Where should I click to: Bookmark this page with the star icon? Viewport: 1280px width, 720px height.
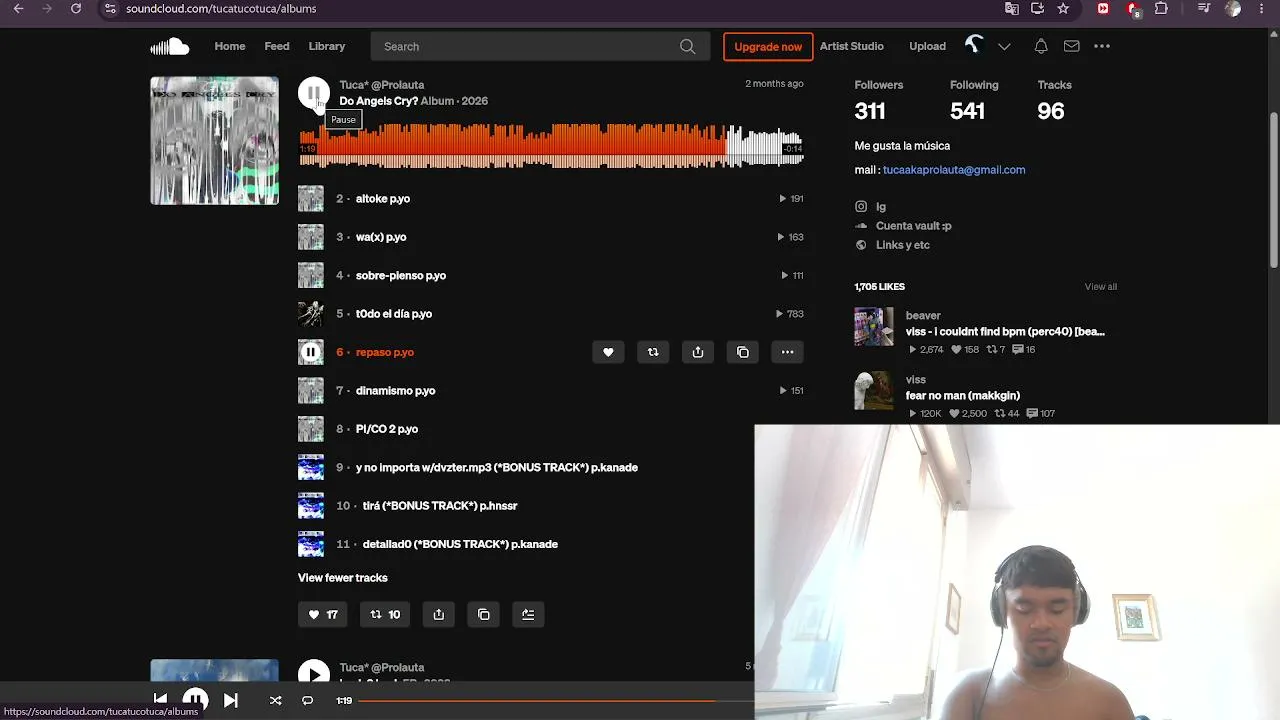coord(1063,9)
